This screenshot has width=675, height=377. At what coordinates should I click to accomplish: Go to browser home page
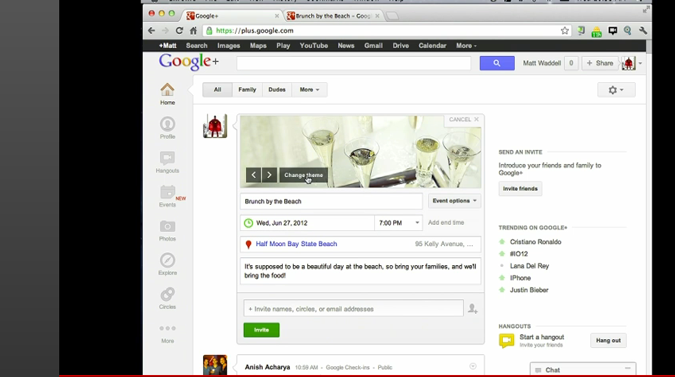pyautogui.click(x=193, y=31)
